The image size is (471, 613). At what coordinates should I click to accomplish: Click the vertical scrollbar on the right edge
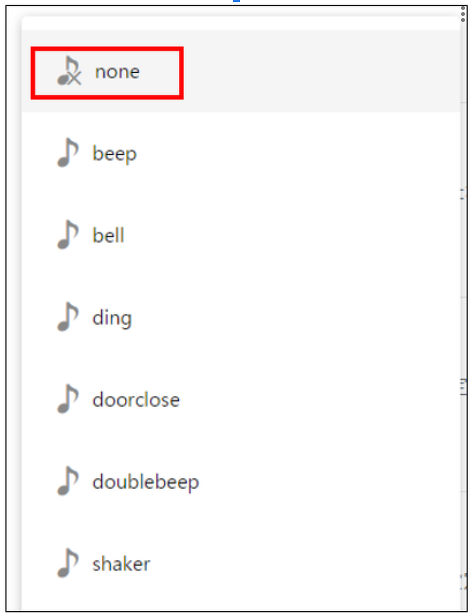[464, 313]
